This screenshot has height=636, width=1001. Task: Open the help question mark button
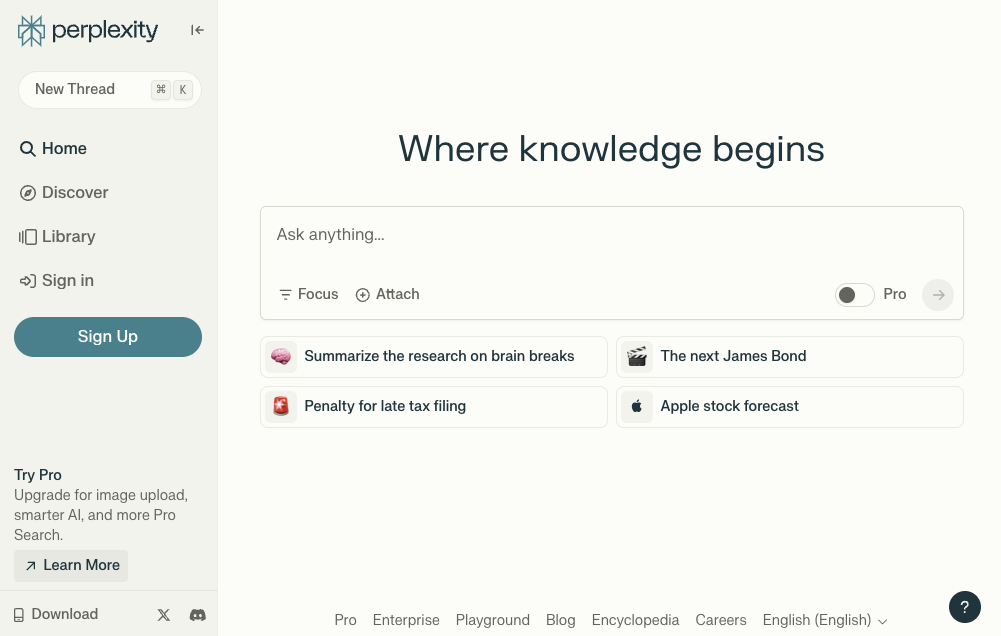point(965,607)
